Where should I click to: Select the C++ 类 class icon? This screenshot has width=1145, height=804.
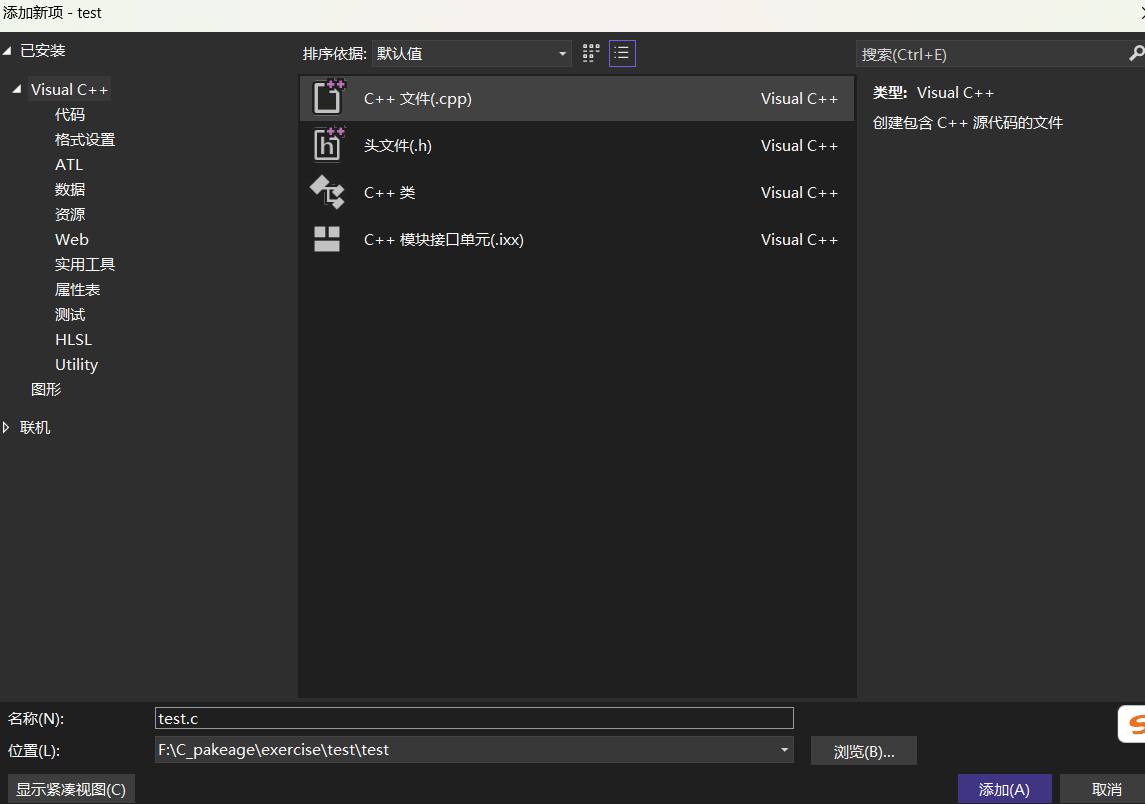point(327,192)
